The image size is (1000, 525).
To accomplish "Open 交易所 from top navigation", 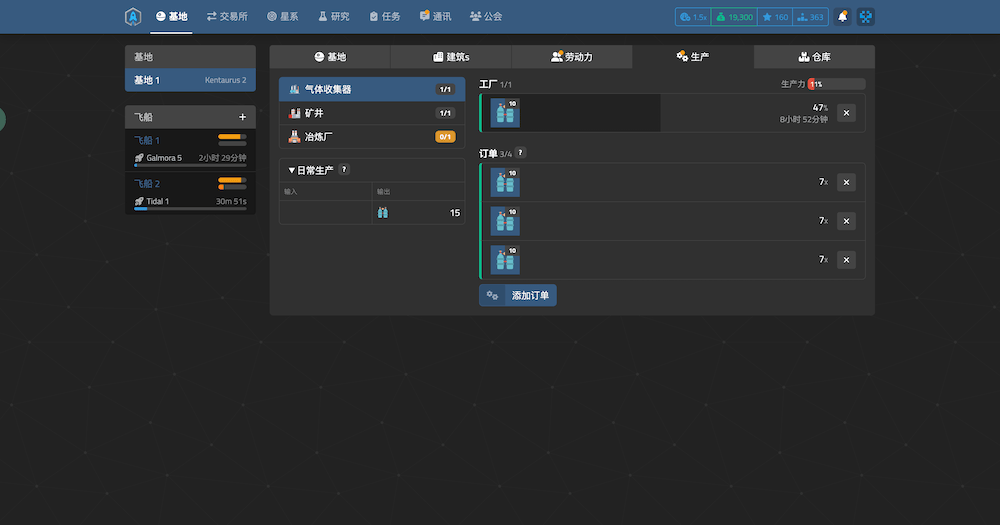I will click(227, 17).
